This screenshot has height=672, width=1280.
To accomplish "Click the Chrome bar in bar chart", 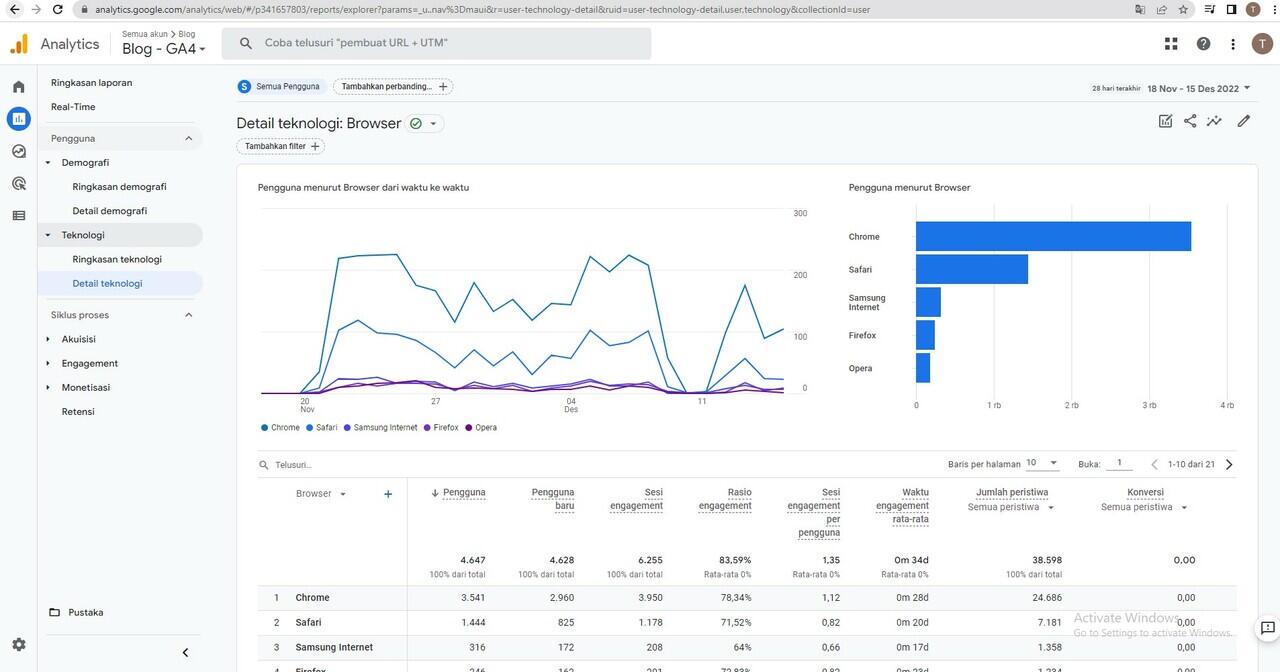I will [x=1053, y=236].
